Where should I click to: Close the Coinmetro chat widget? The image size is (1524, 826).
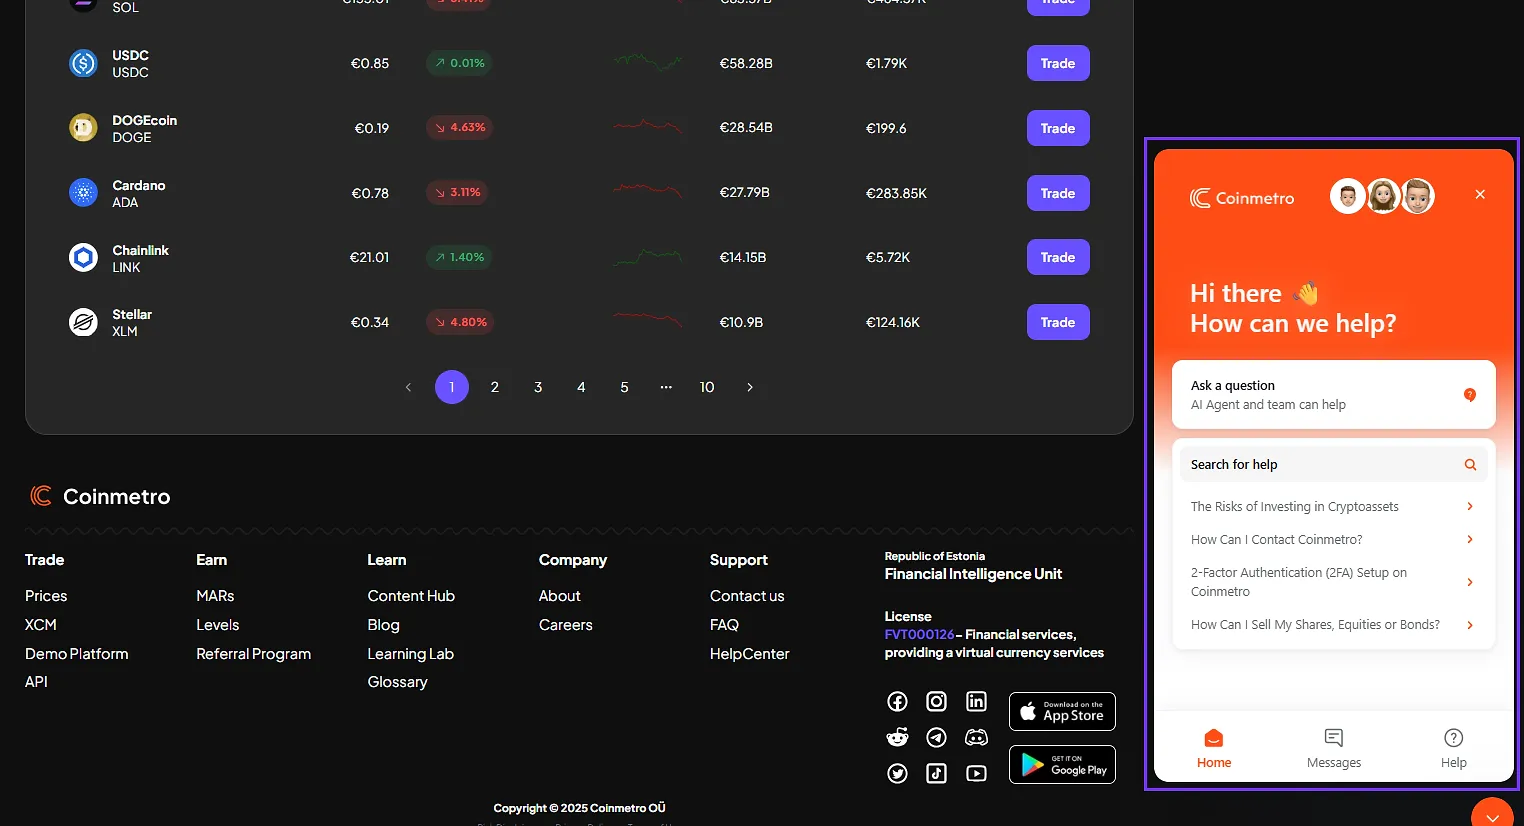(x=1480, y=194)
